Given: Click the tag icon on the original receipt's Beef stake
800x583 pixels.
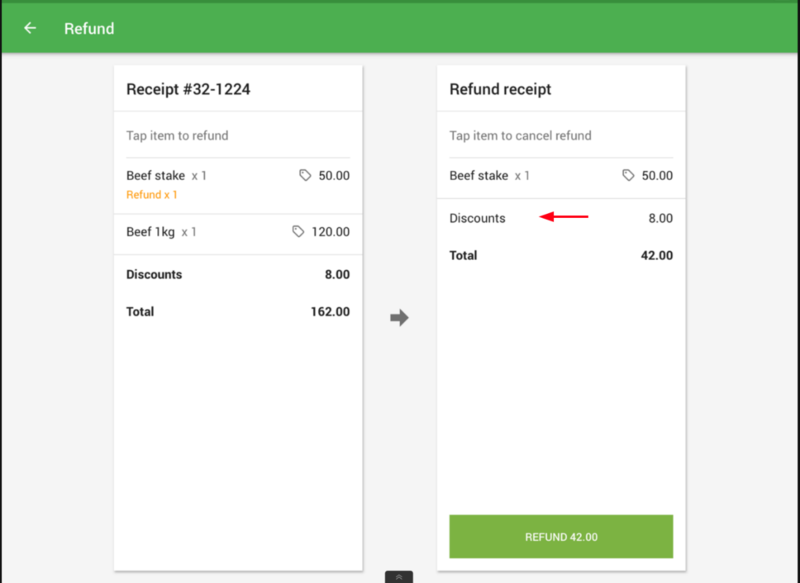Looking at the screenshot, I should pos(305,176).
